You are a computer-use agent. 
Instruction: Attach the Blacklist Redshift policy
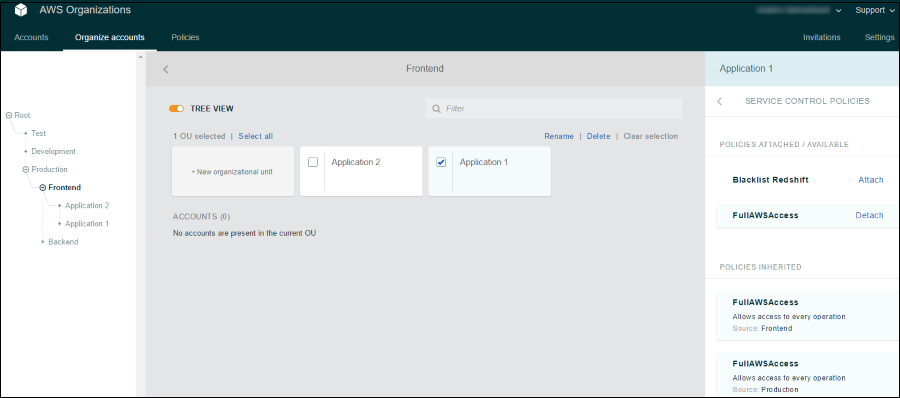click(x=871, y=180)
